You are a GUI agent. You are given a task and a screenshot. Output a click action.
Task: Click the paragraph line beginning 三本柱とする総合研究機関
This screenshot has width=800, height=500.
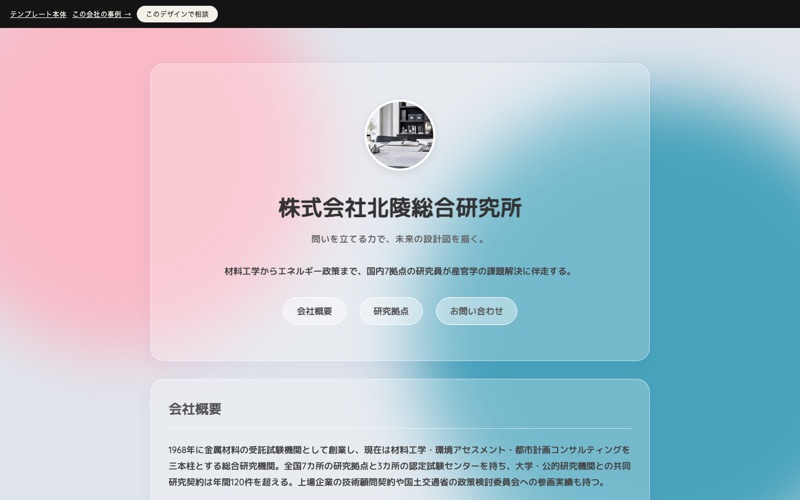[399, 466]
